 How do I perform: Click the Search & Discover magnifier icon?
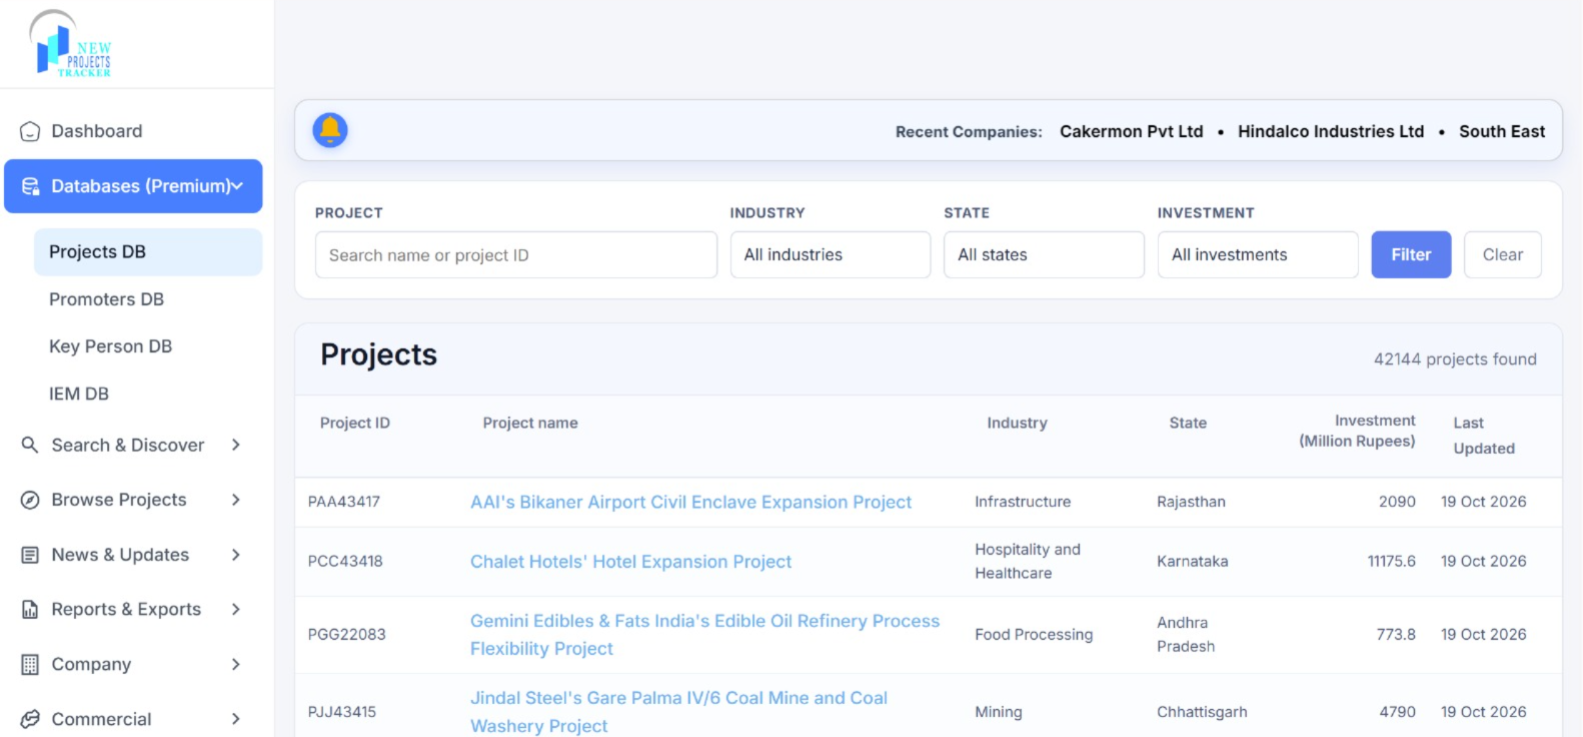coord(30,445)
